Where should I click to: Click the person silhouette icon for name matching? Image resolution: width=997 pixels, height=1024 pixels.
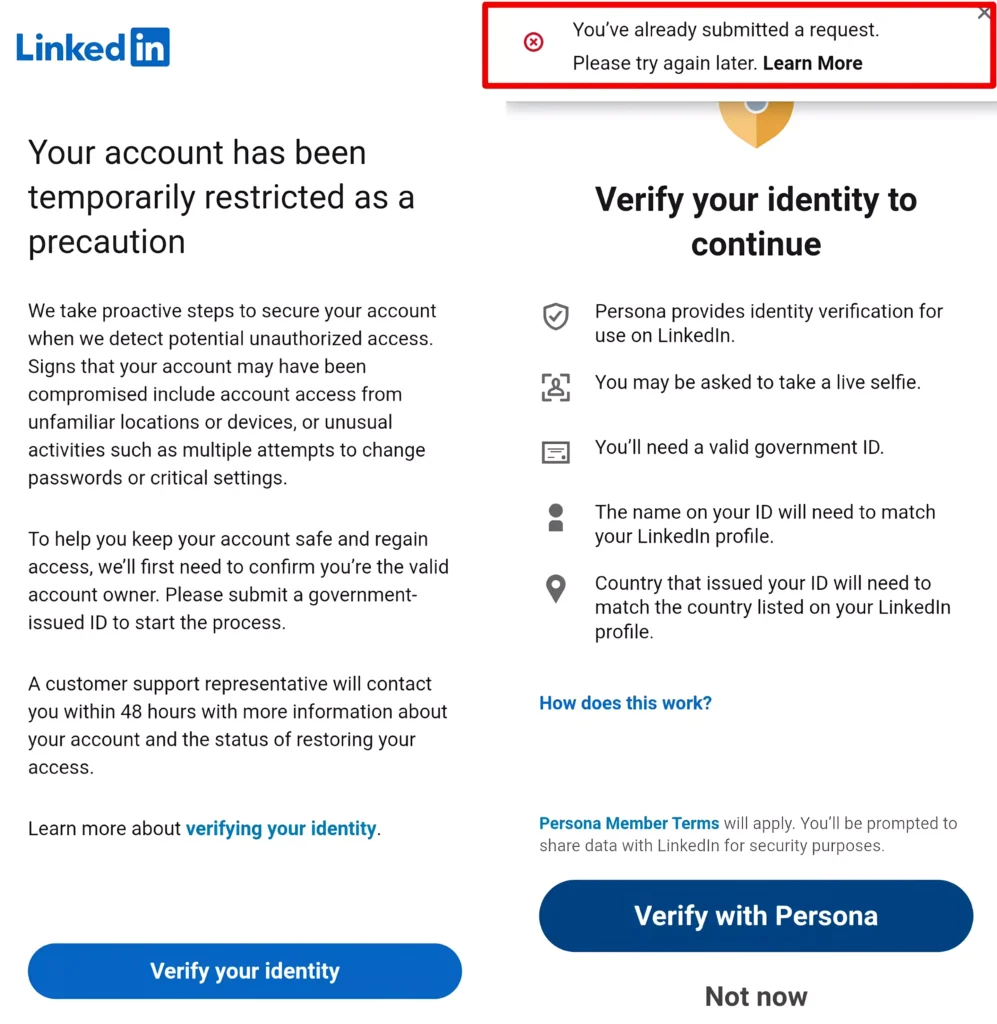point(556,517)
